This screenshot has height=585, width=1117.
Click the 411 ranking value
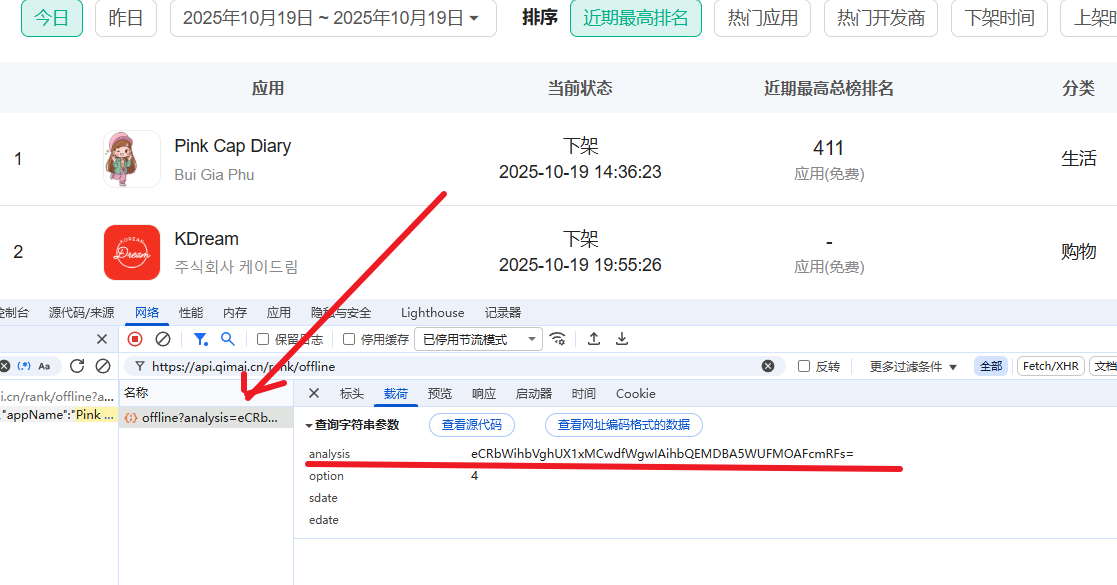[828, 148]
